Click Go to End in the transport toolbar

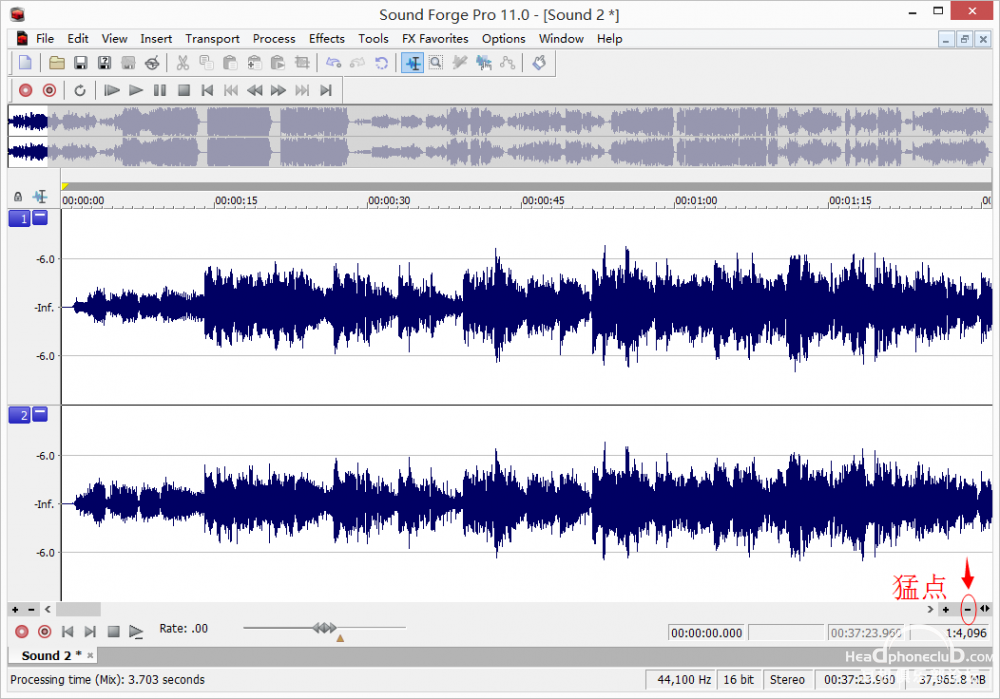pos(326,91)
